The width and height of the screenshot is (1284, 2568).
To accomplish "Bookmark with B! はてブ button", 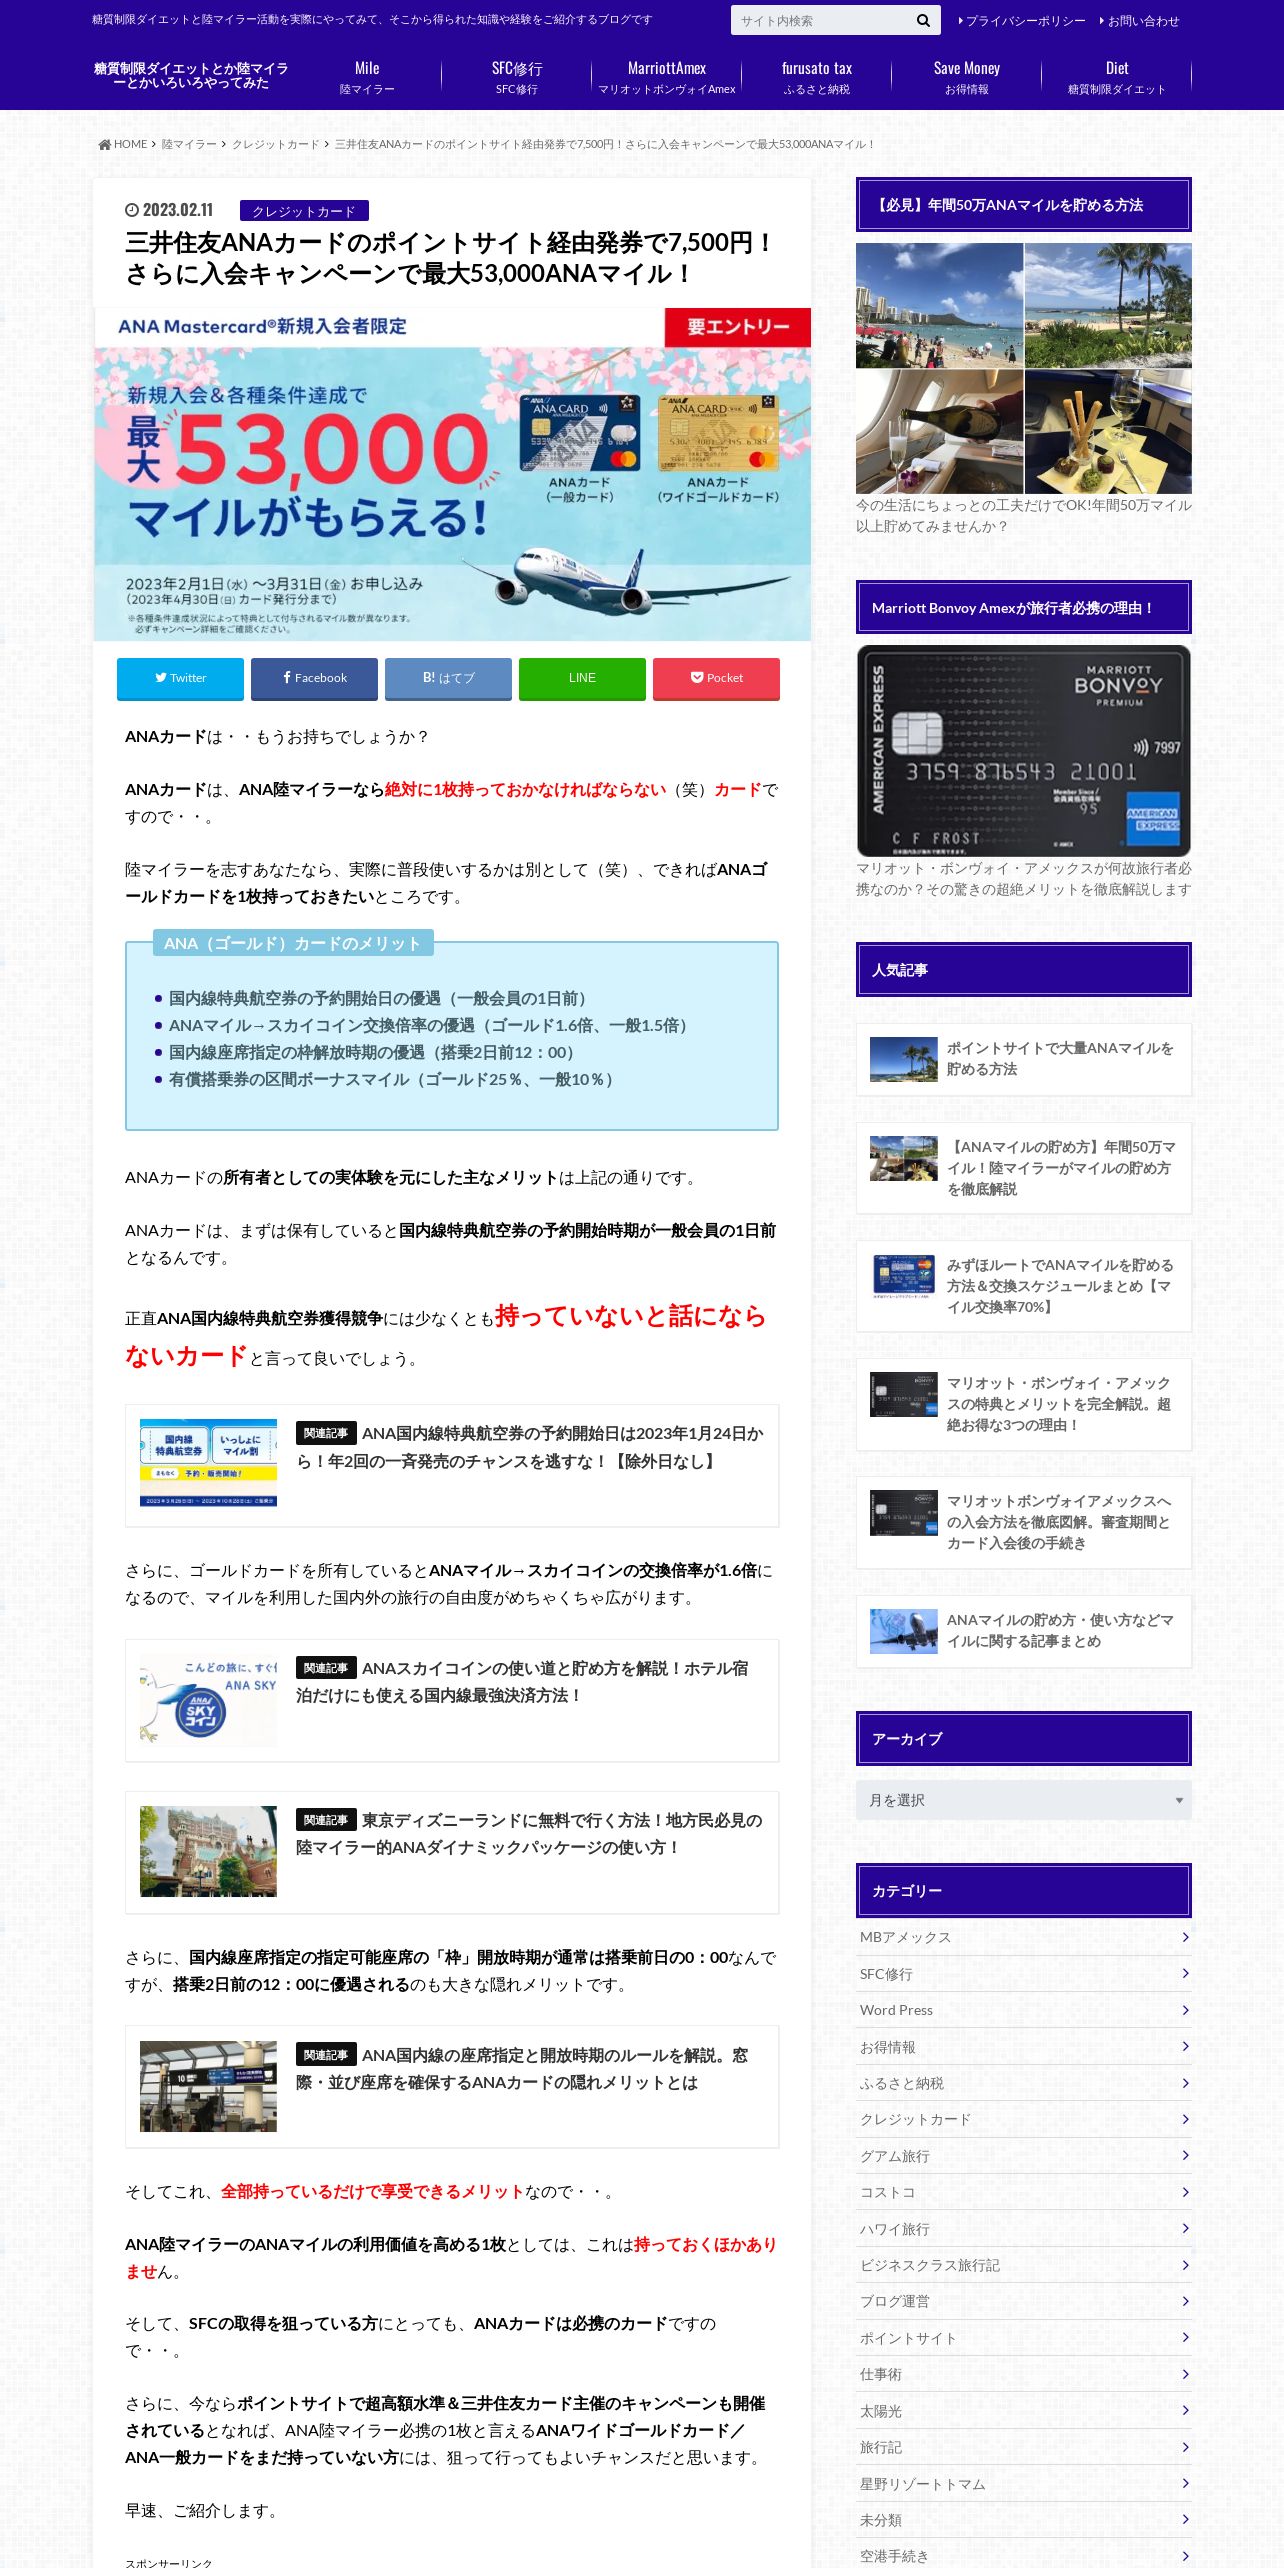I will (448, 678).
